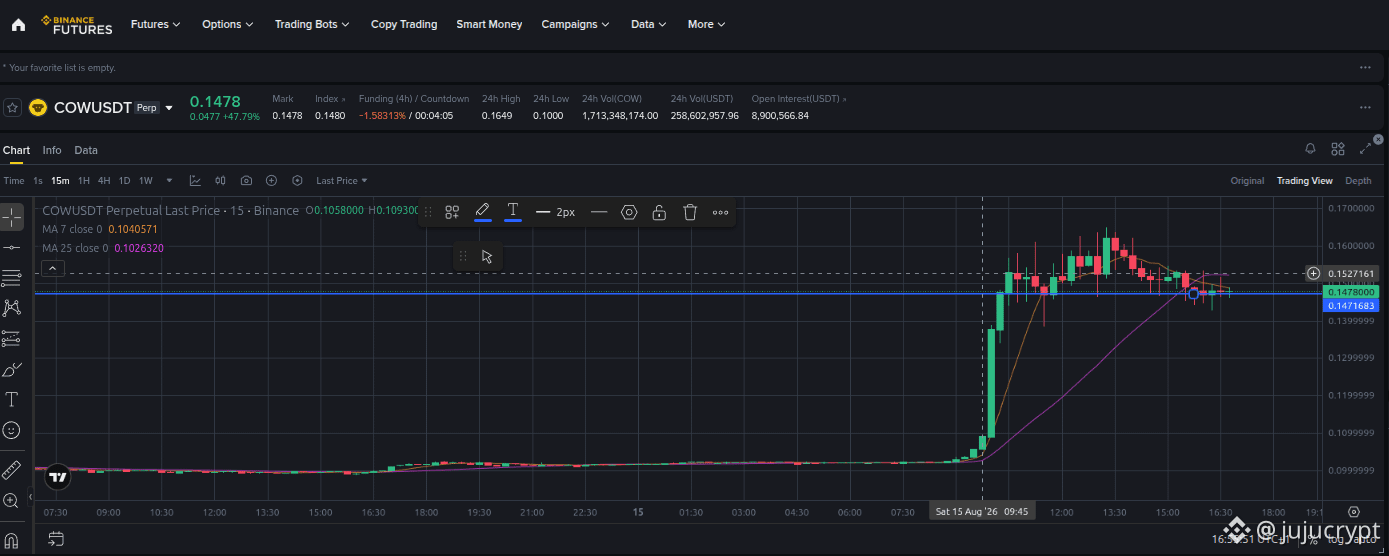Open Smart Money page
The height and width of the screenshot is (556, 1389).
click(x=489, y=24)
